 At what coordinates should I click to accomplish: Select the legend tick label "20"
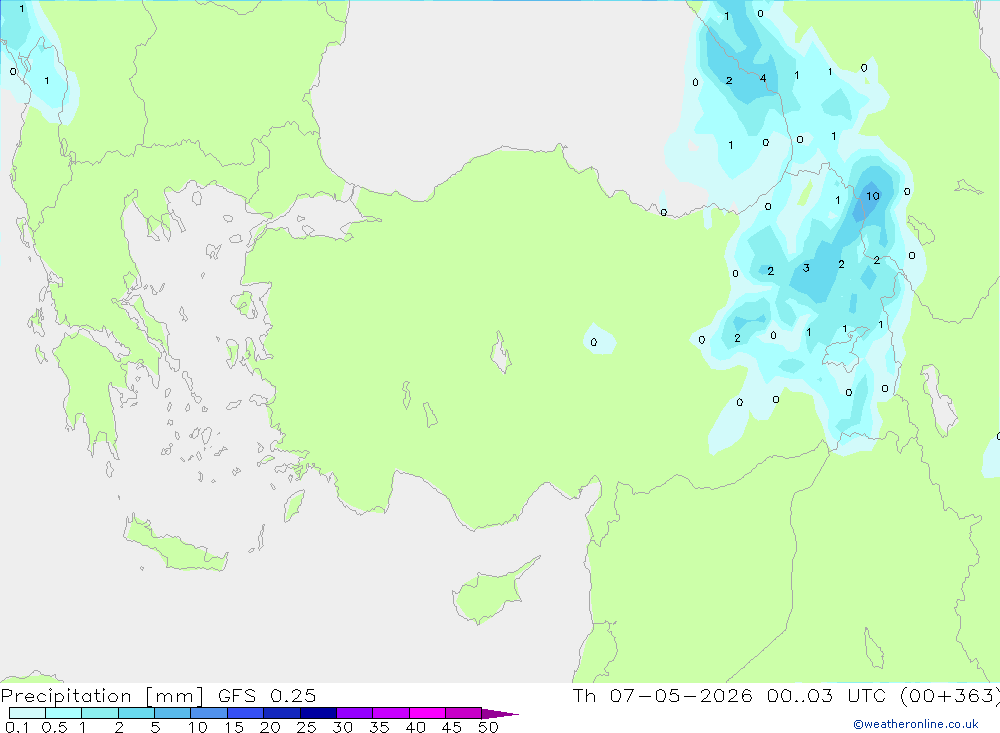270,727
